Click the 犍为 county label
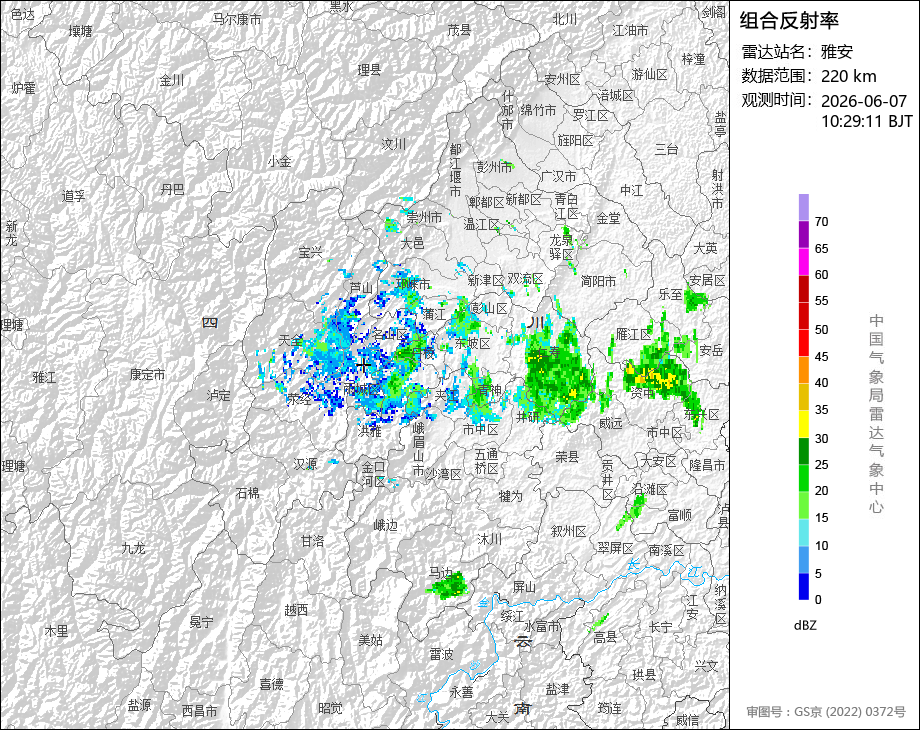920x730 pixels. tap(510, 496)
